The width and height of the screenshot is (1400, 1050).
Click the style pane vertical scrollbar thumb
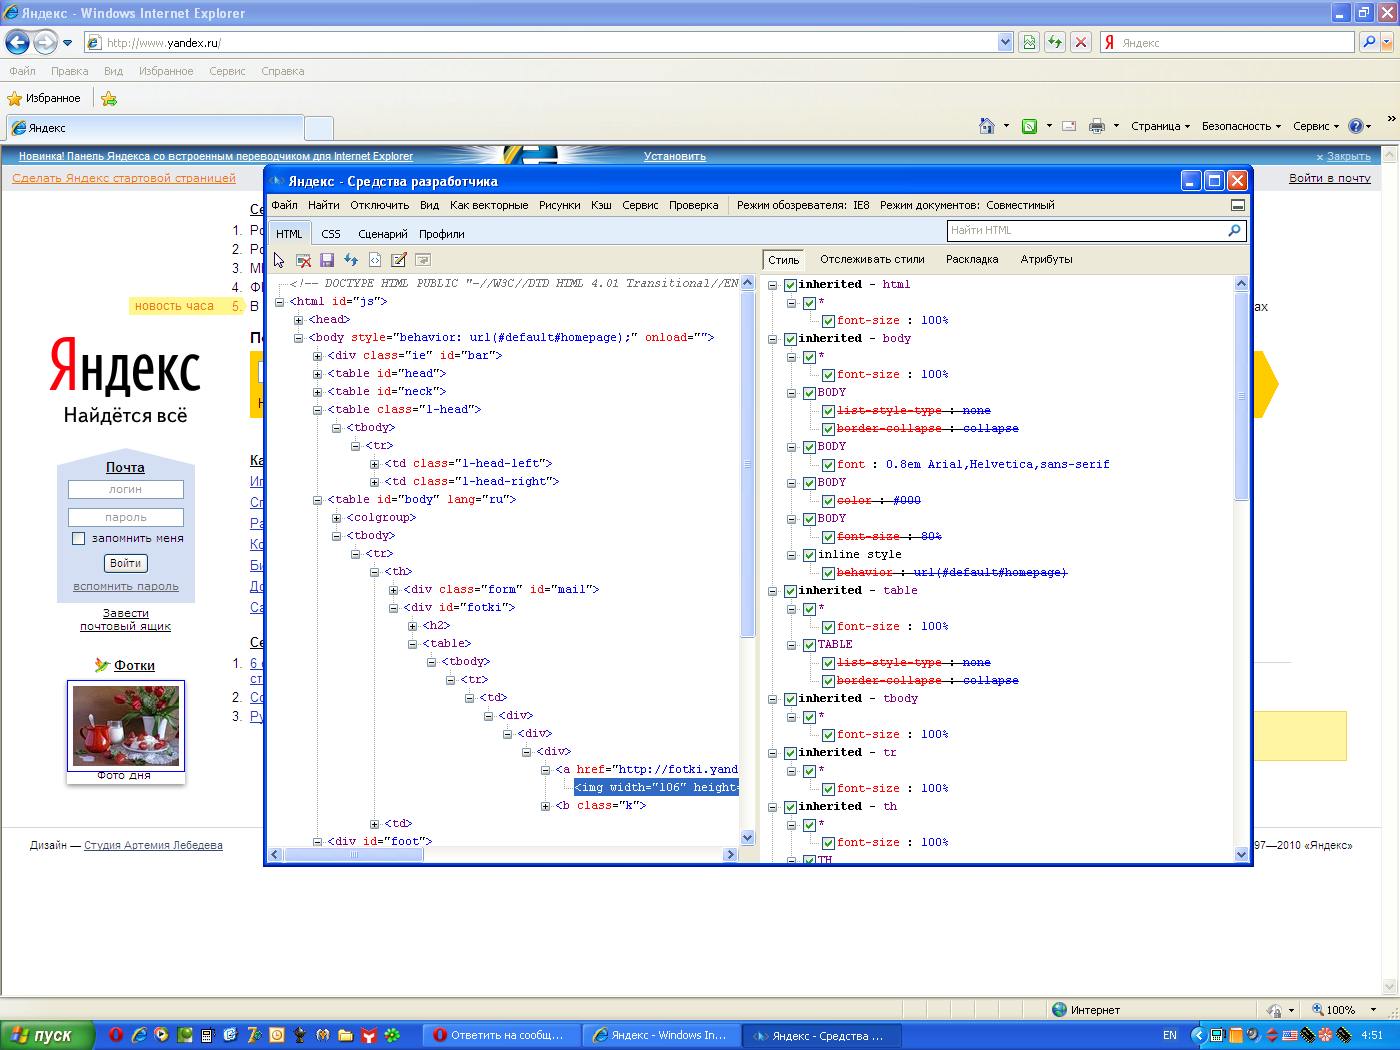[1242, 397]
